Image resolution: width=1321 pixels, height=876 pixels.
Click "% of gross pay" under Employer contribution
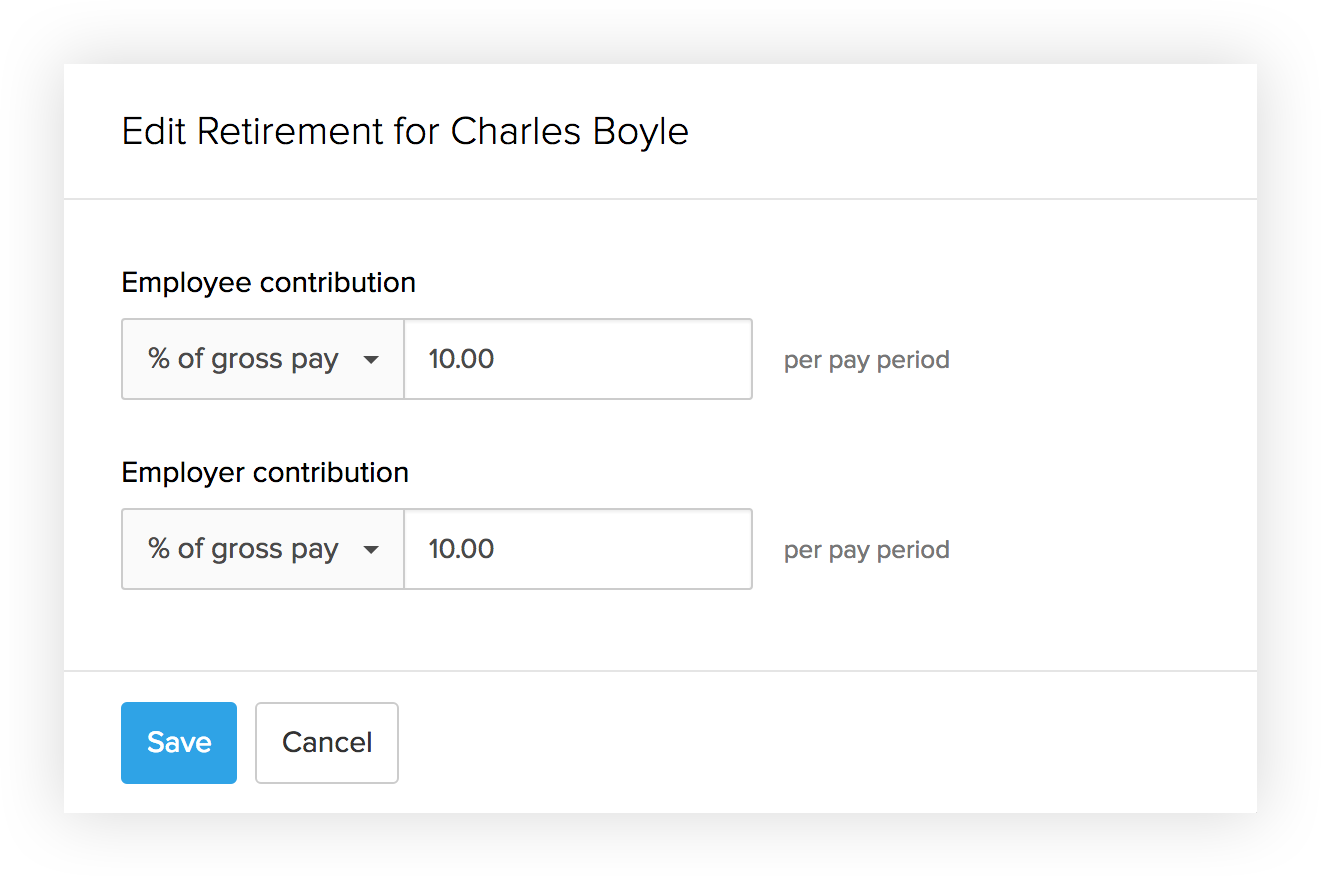[243, 549]
